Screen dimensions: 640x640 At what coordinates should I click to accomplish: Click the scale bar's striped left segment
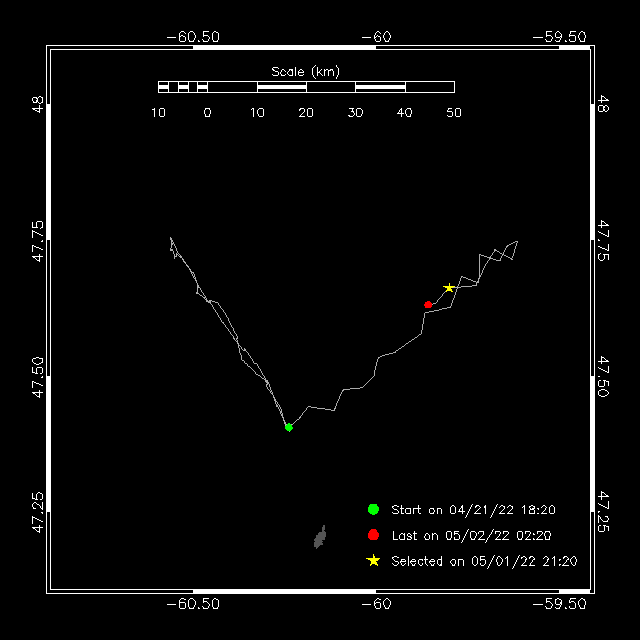click(x=183, y=87)
